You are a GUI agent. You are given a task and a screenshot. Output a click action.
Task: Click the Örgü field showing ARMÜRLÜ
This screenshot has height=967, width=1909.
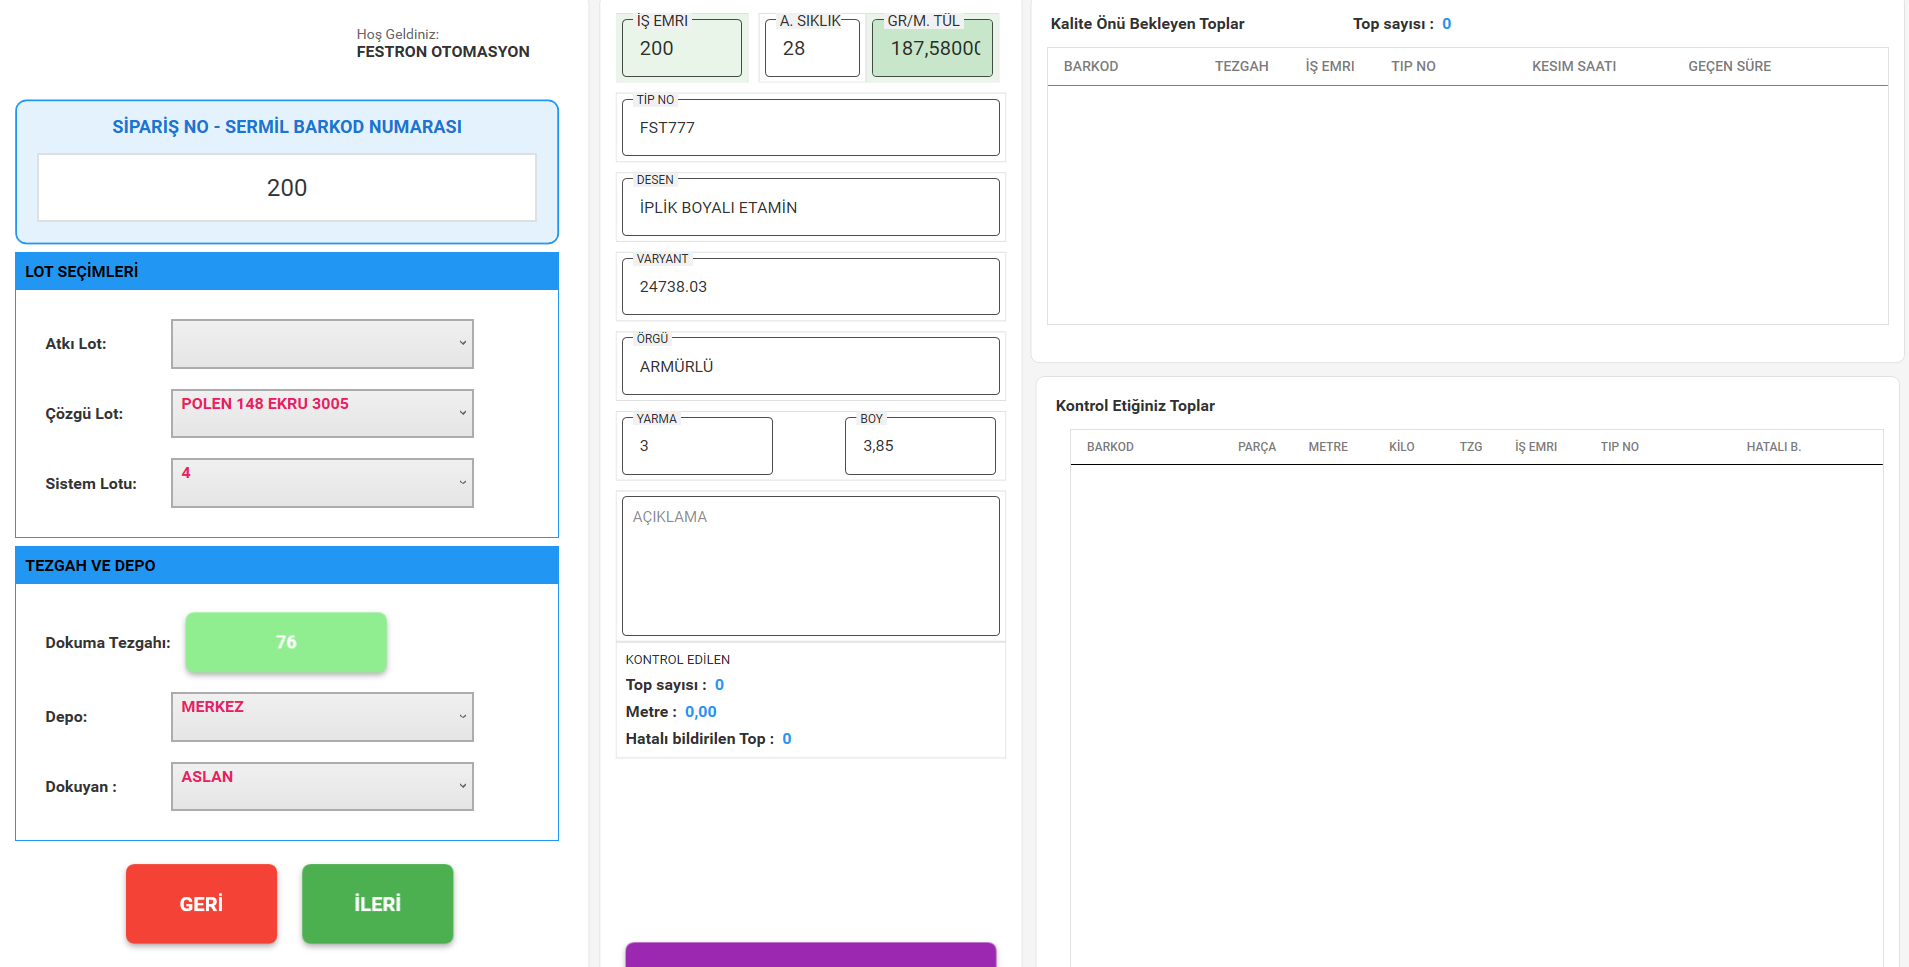pyautogui.click(x=810, y=367)
